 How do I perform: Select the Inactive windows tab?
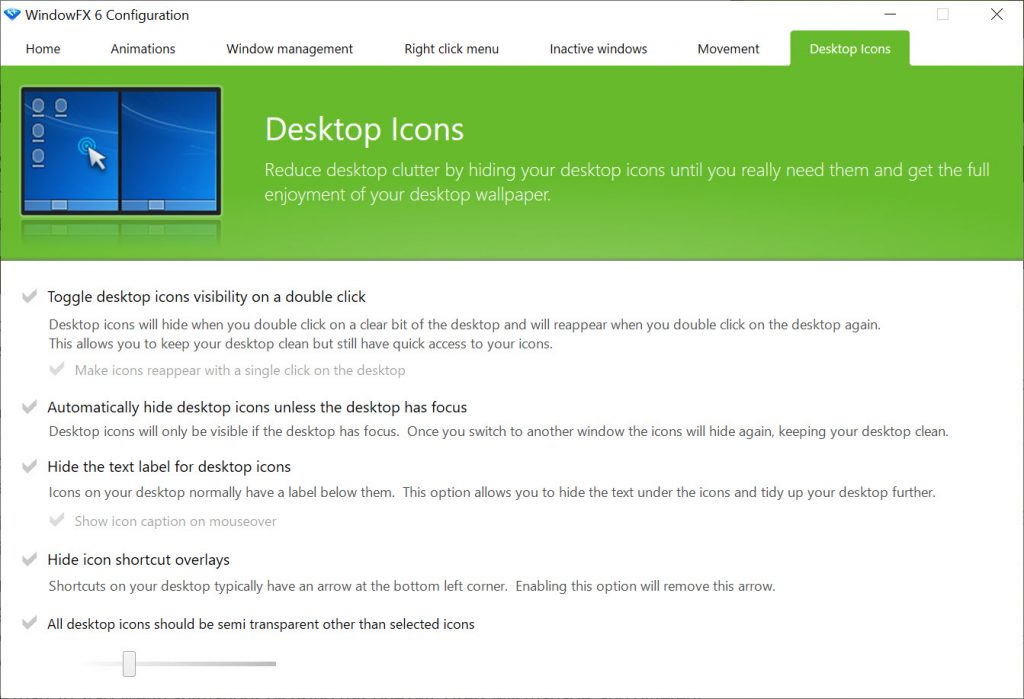(598, 49)
